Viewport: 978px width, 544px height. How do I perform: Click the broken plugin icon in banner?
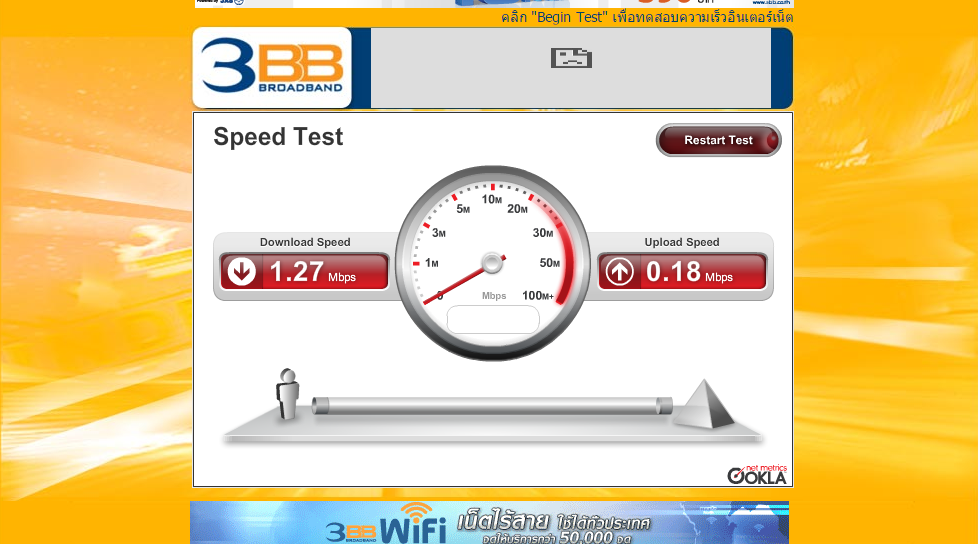pos(571,58)
